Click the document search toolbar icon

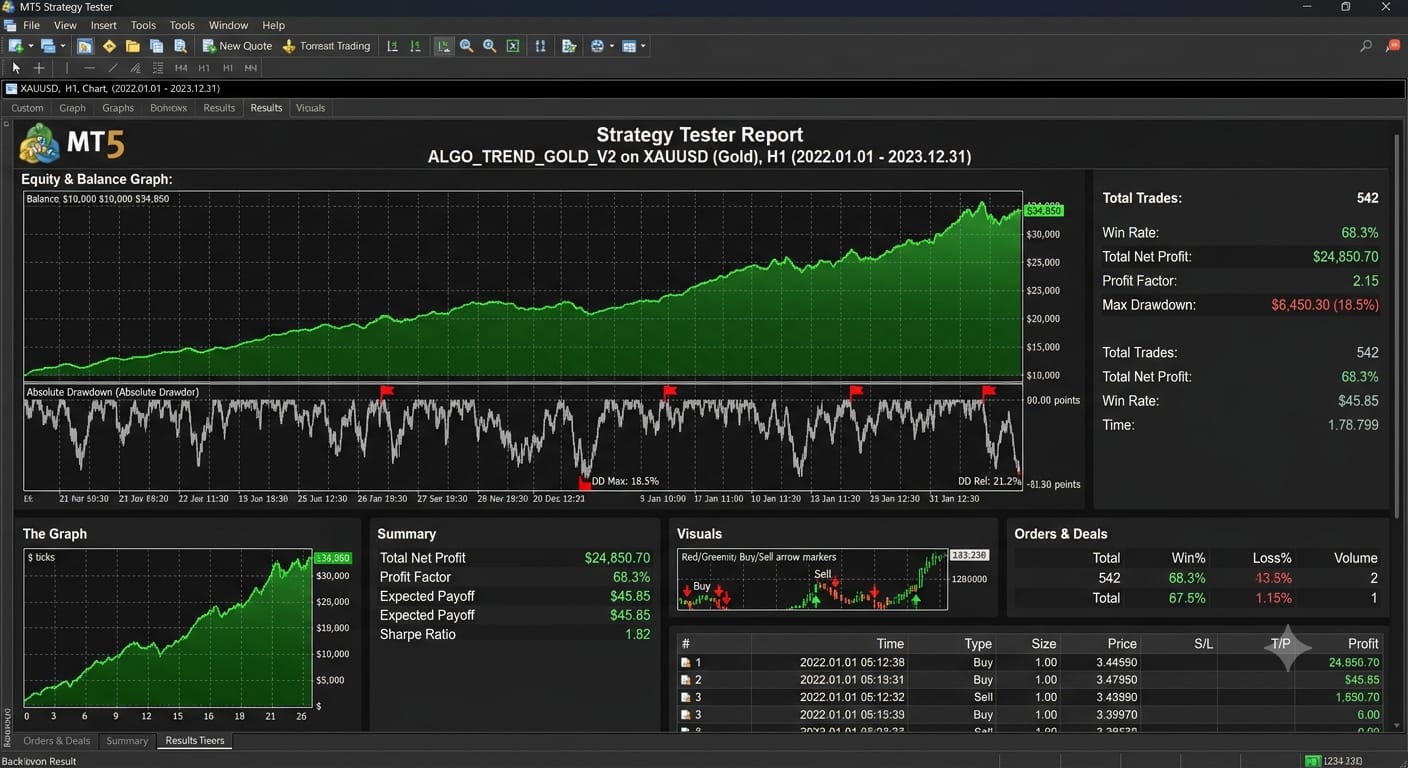pyautogui.click(x=180, y=46)
